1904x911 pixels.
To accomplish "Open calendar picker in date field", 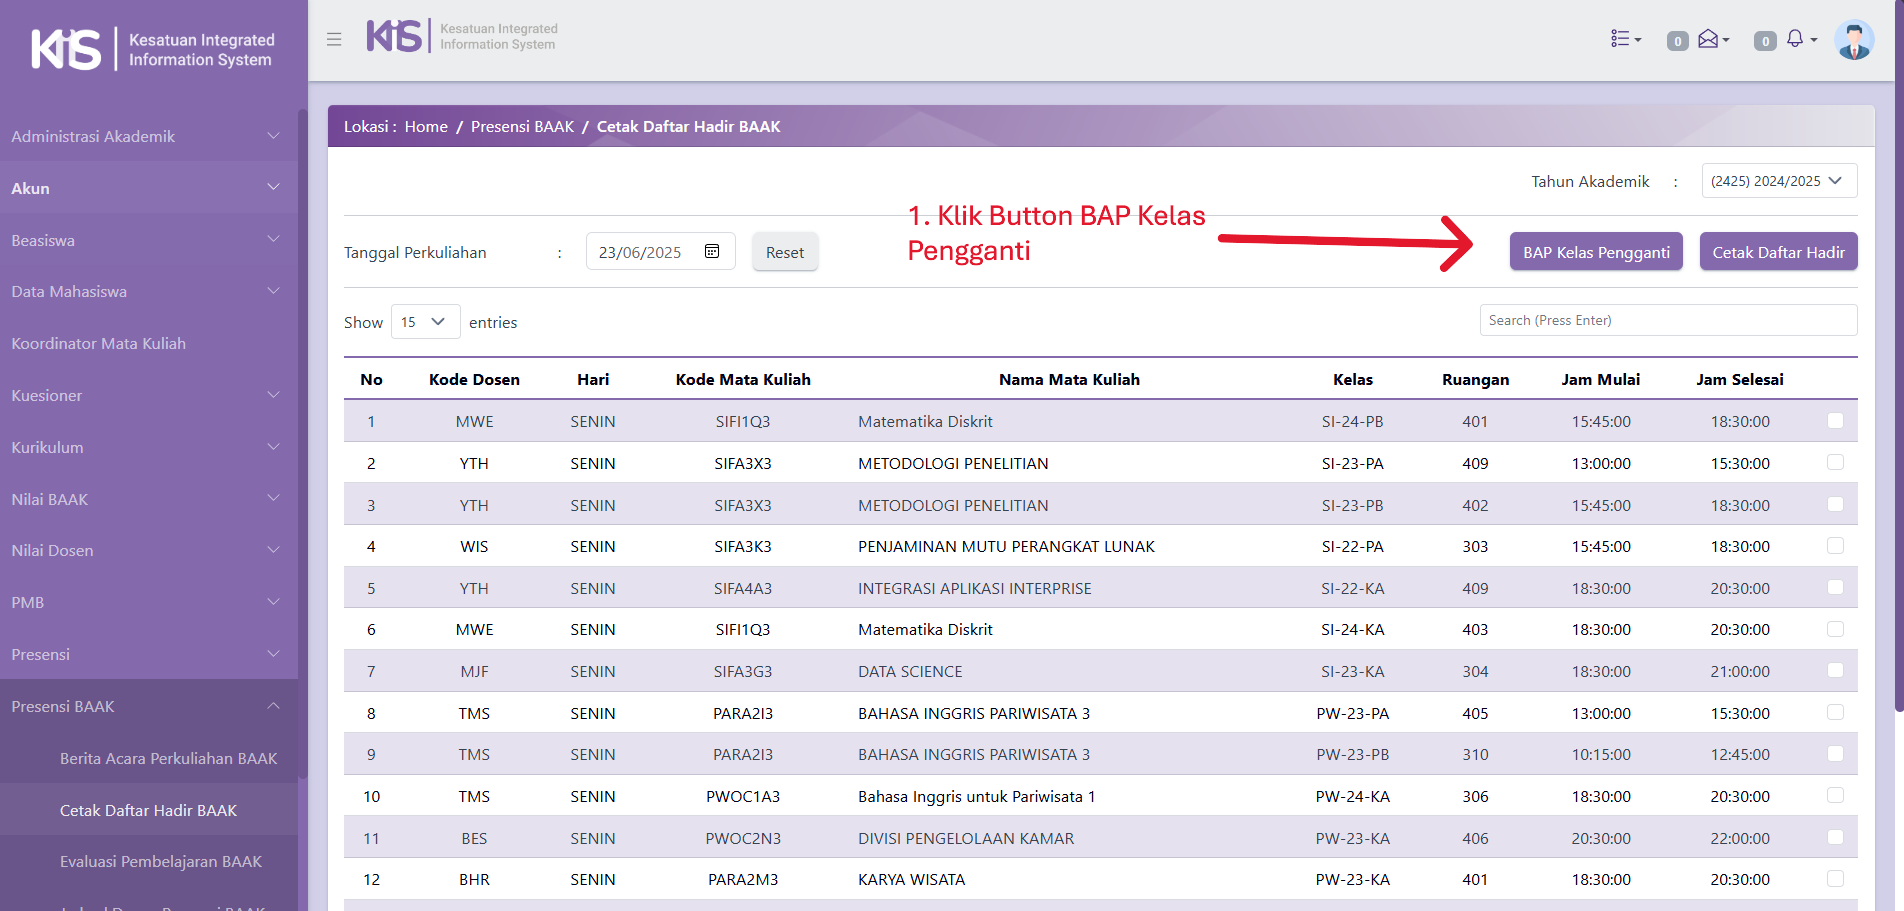I will (x=712, y=251).
